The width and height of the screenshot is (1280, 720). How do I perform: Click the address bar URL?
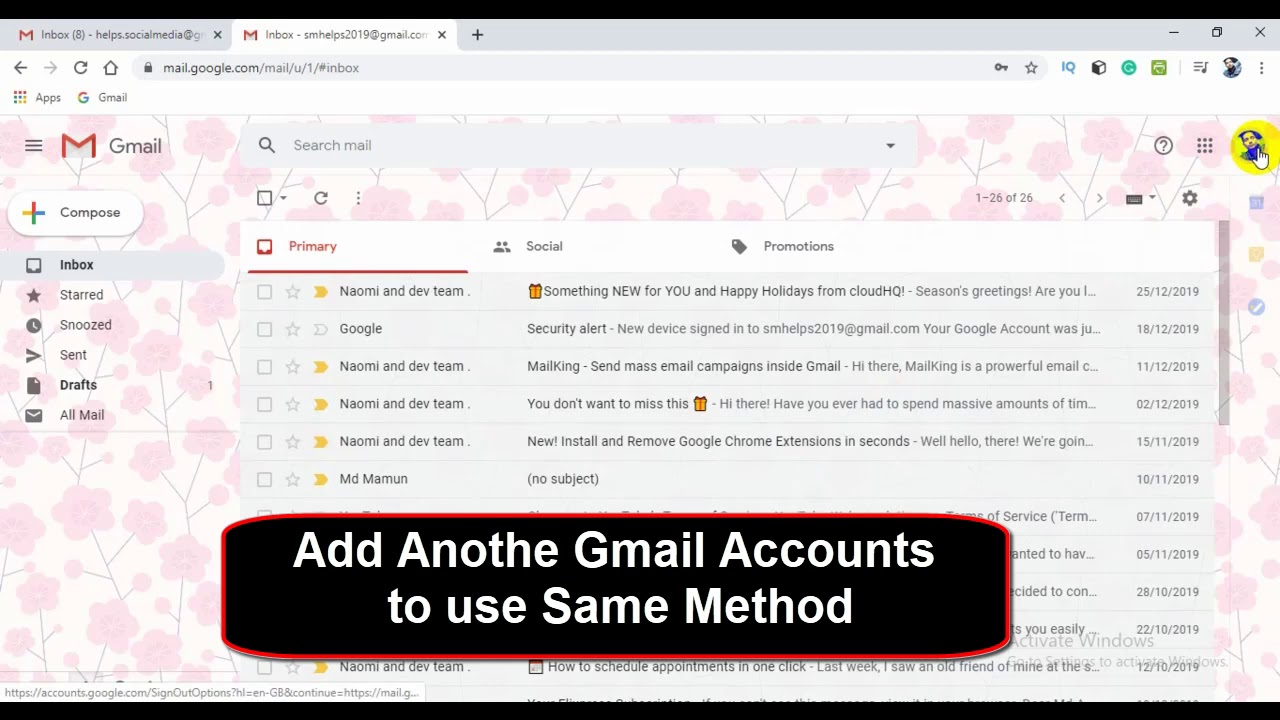coord(261,68)
